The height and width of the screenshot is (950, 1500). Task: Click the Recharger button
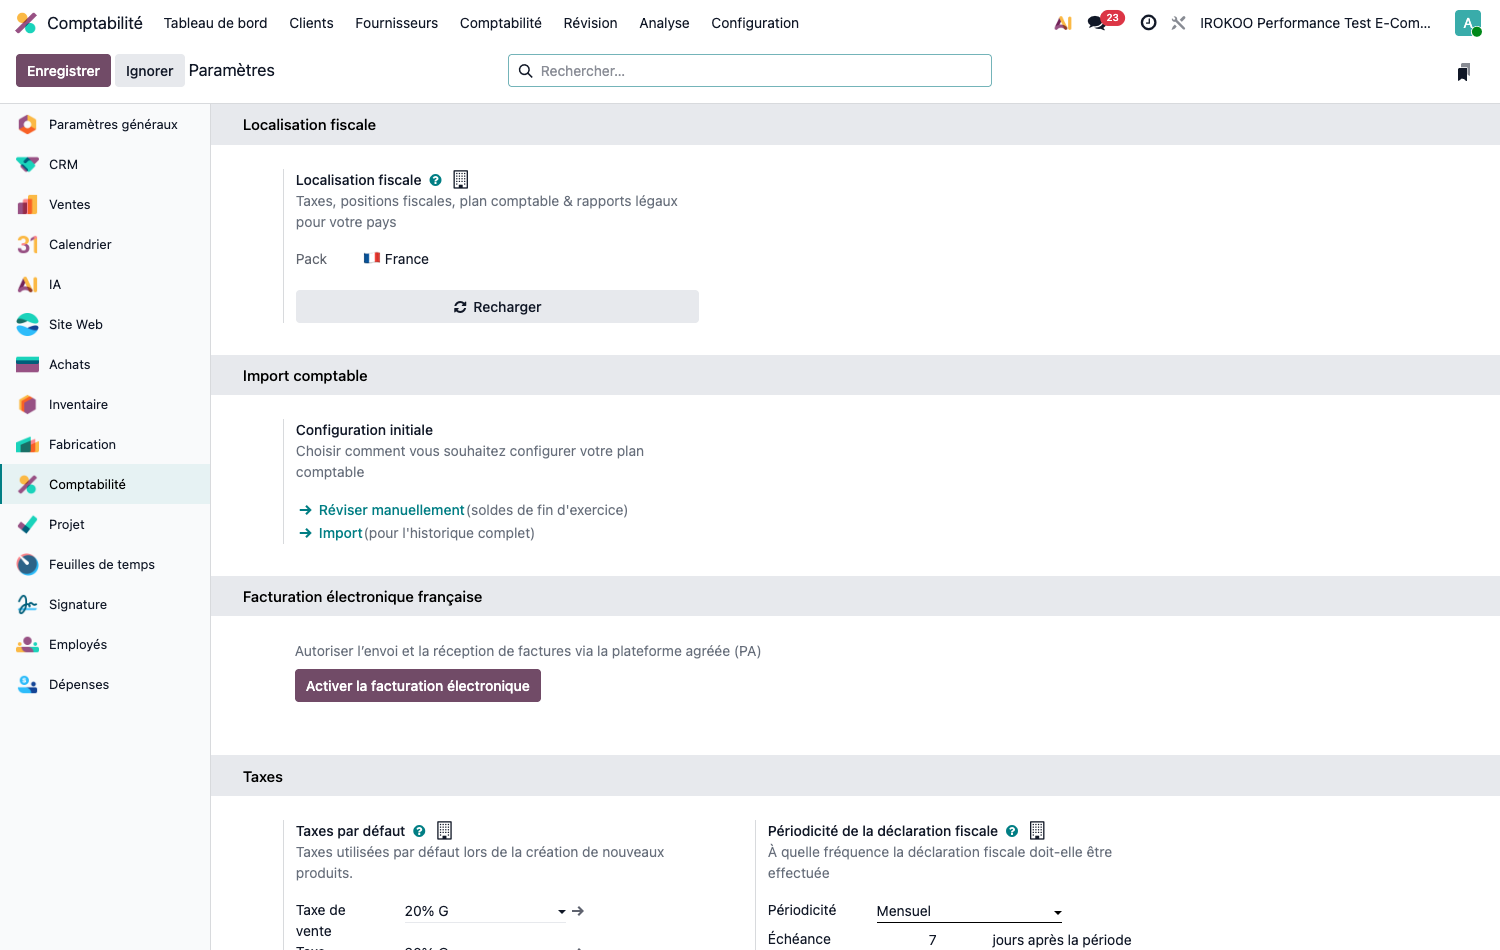[497, 307]
